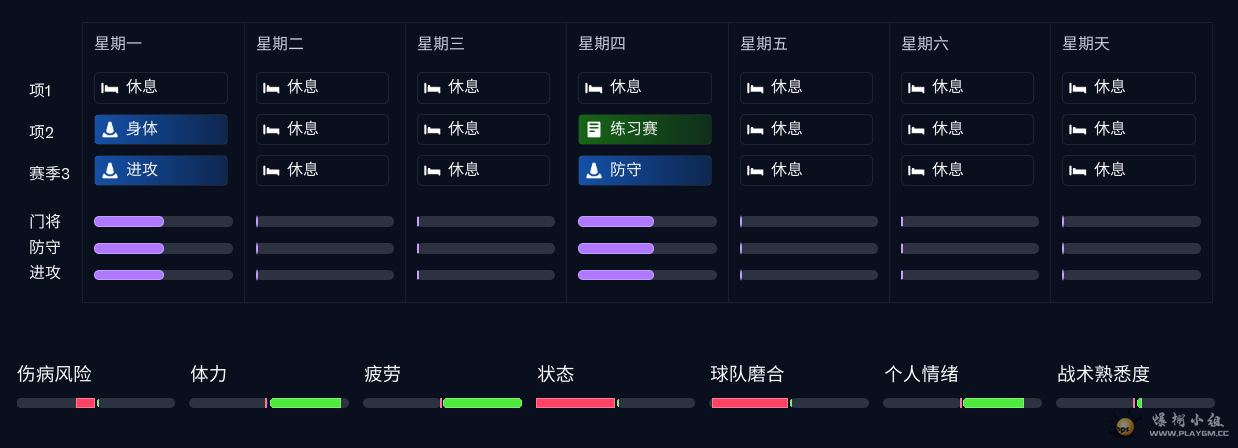Pick Friday 项1 休息 slot
Viewport: 1238px width, 448px height.
tap(806, 88)
